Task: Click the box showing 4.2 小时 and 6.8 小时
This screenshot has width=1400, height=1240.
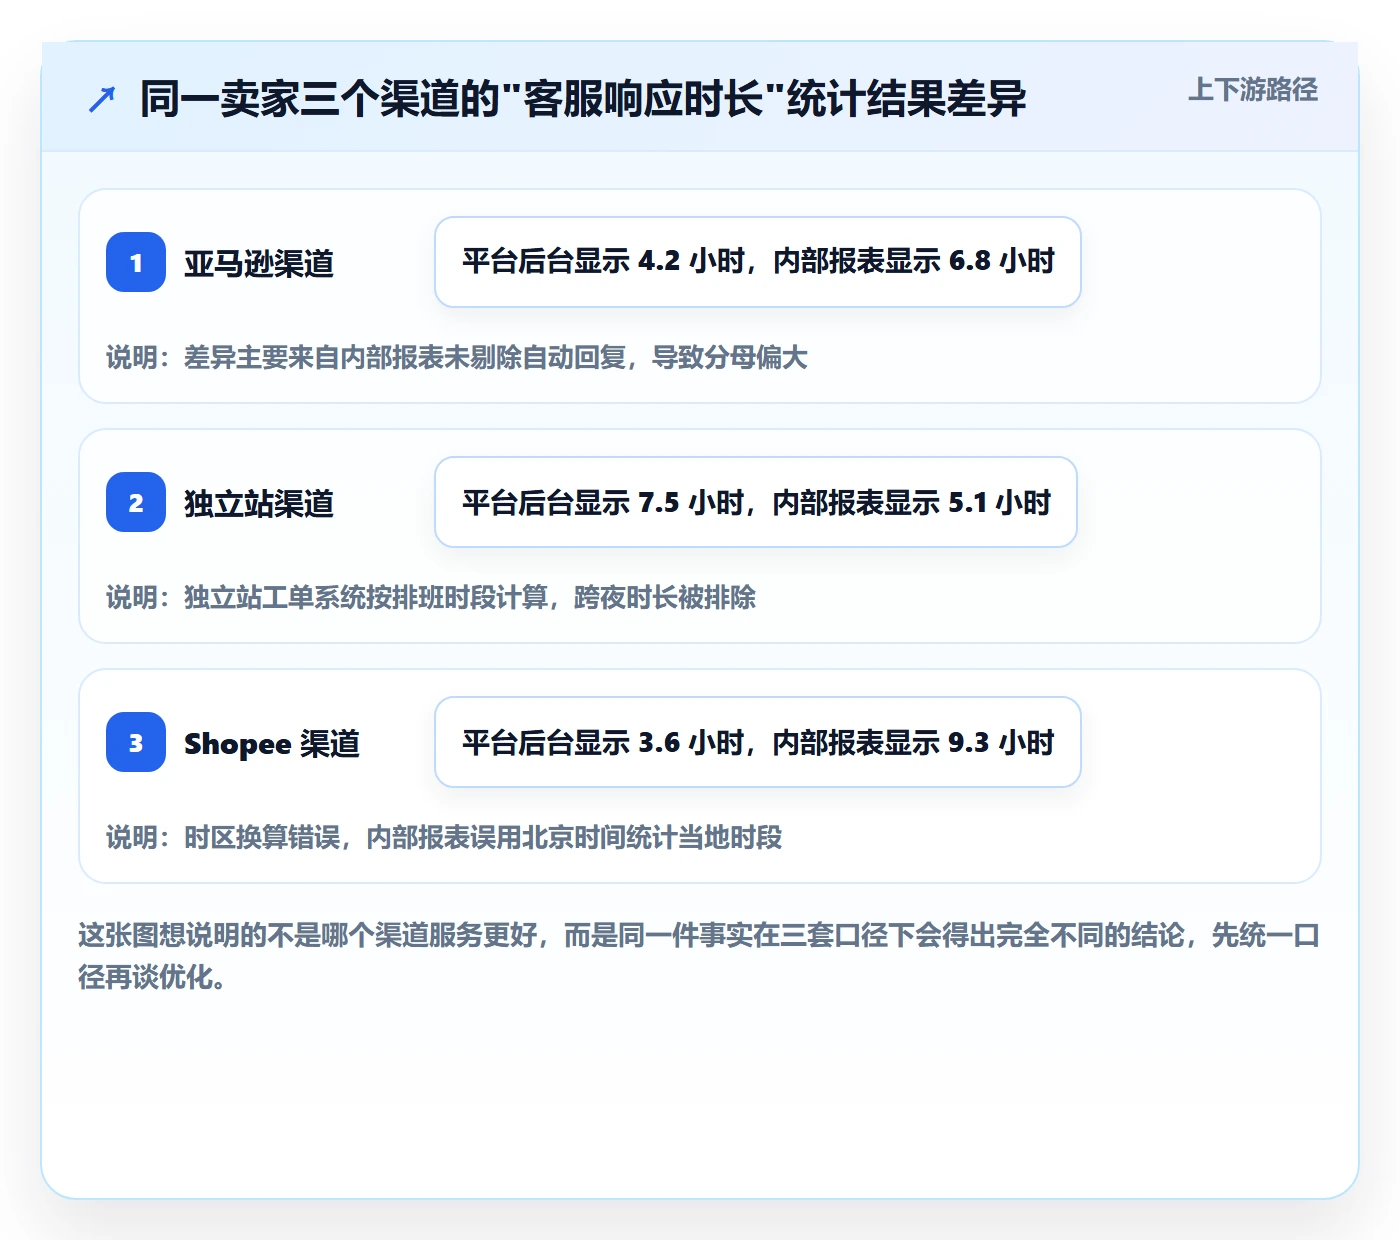Action: [x=758, y=262]
